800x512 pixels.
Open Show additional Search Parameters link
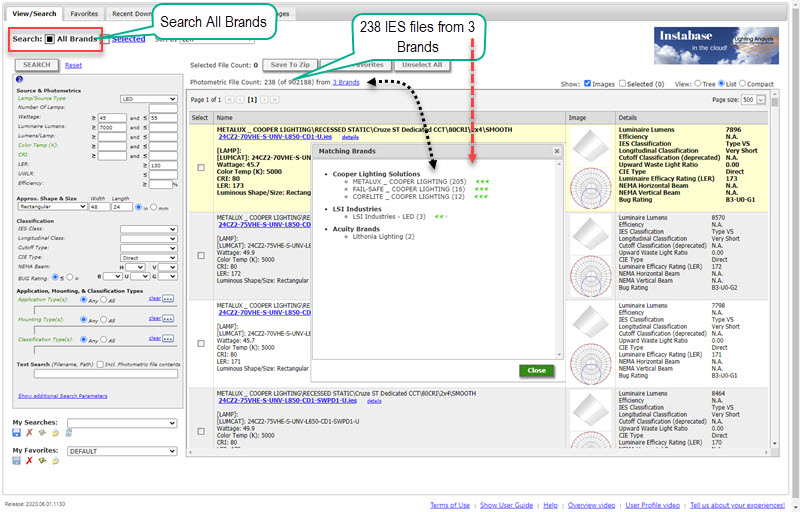(63, 396)
